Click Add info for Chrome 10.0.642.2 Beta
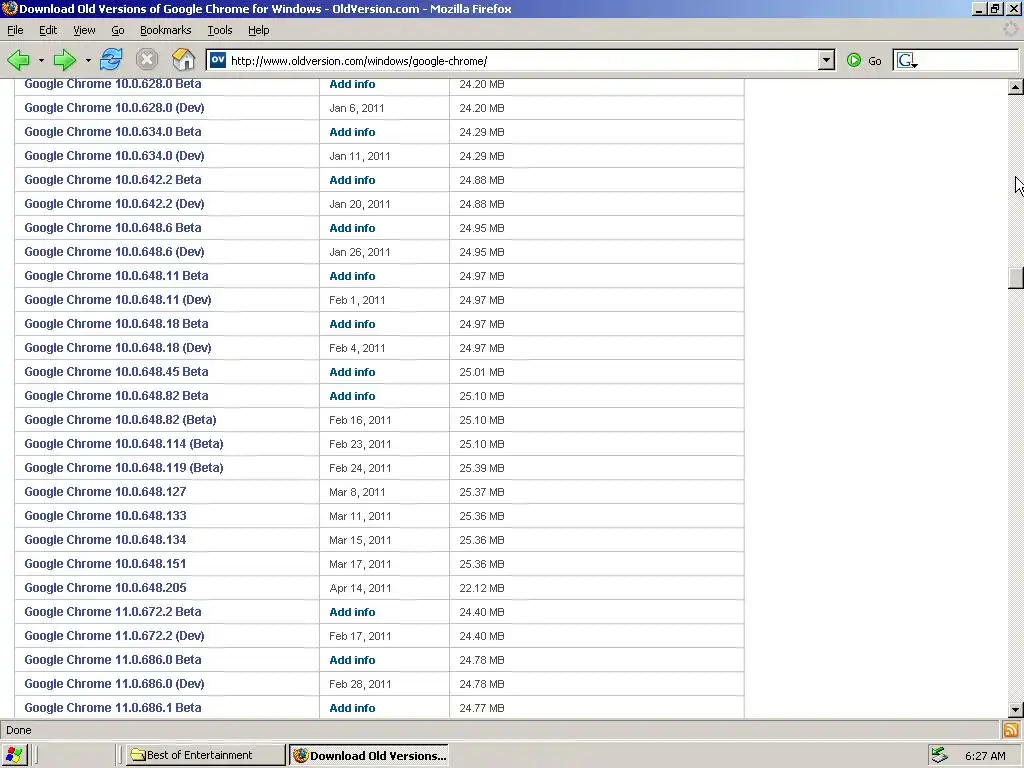Screen dimensions: 1024x768 click(x=352, y=180)
